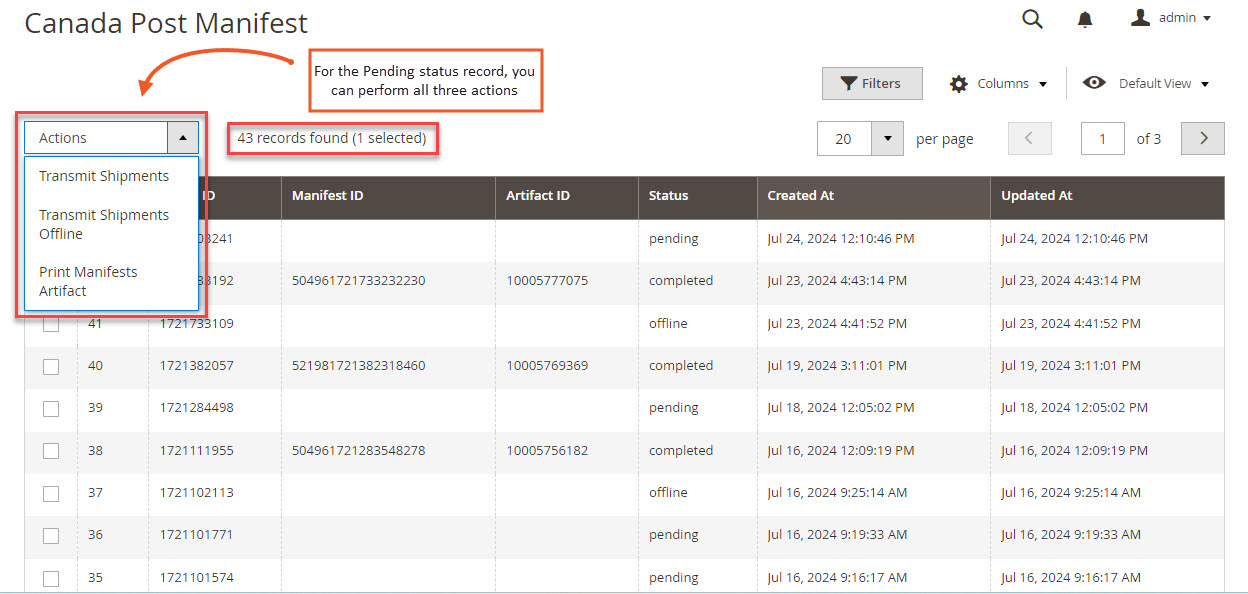
Task: Choose Transmit Shipments Offline action
Action: pyautogui.click(x=104, y=224)
